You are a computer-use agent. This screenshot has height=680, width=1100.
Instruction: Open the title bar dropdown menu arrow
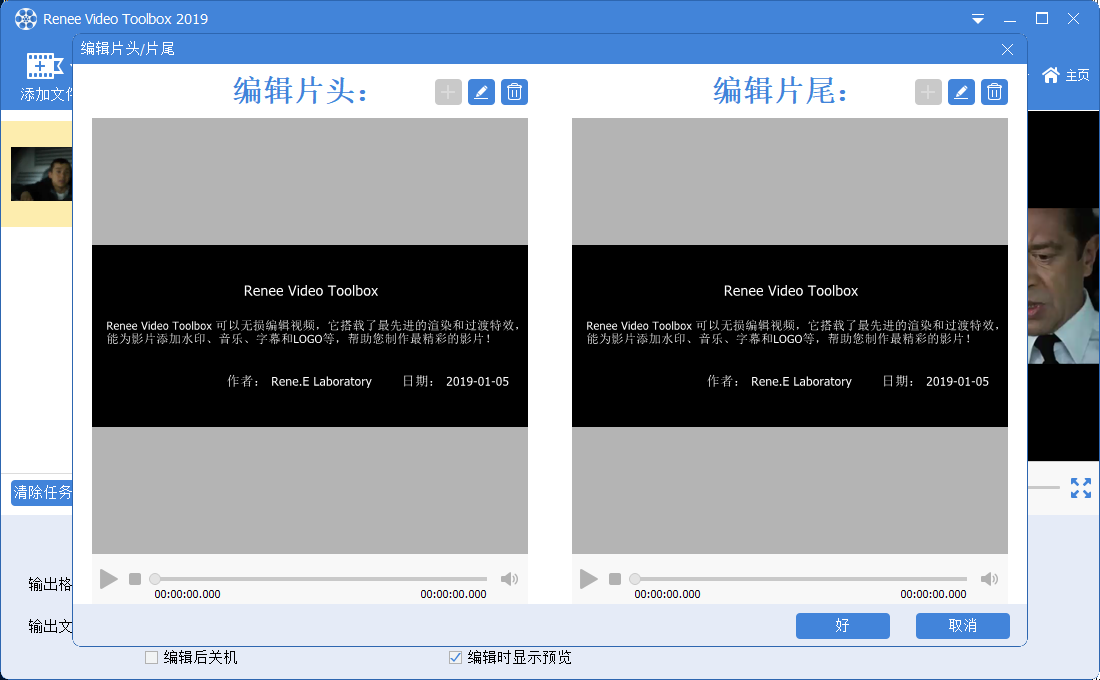(x=977, y=20)
